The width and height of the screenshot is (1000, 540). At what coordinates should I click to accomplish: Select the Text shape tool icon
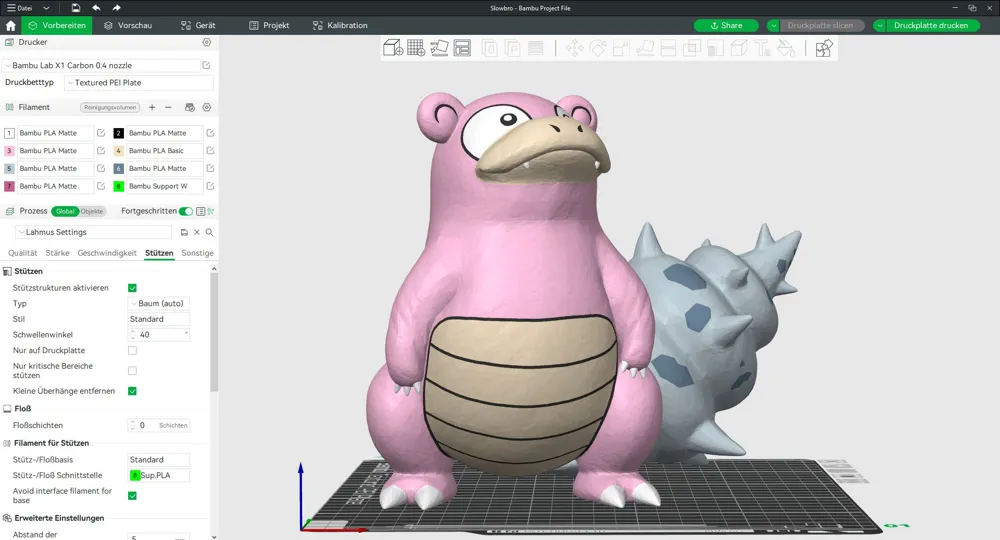click(x=762, y=48)
